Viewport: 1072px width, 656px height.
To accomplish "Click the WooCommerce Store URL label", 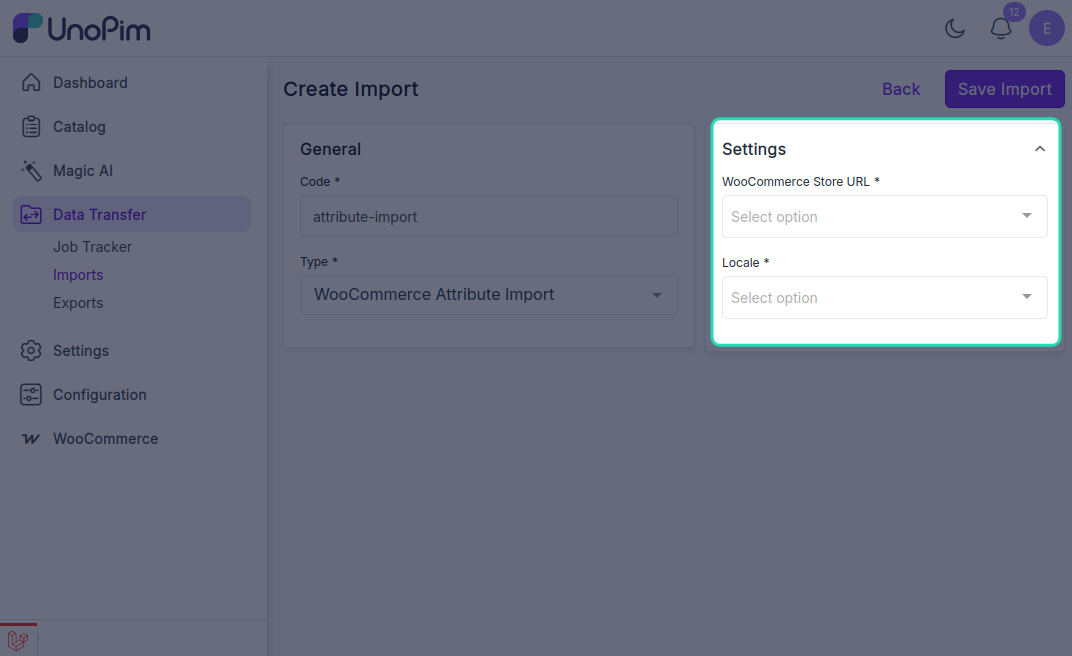I will pyautogui.click(x=801, y=182).
